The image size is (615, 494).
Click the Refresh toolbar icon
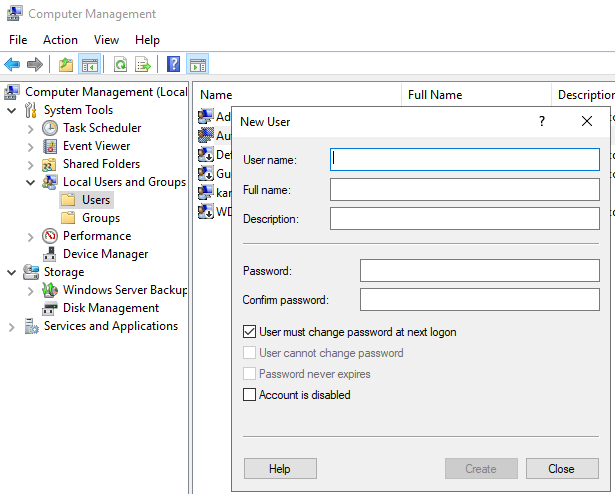(x=120, y=65)
